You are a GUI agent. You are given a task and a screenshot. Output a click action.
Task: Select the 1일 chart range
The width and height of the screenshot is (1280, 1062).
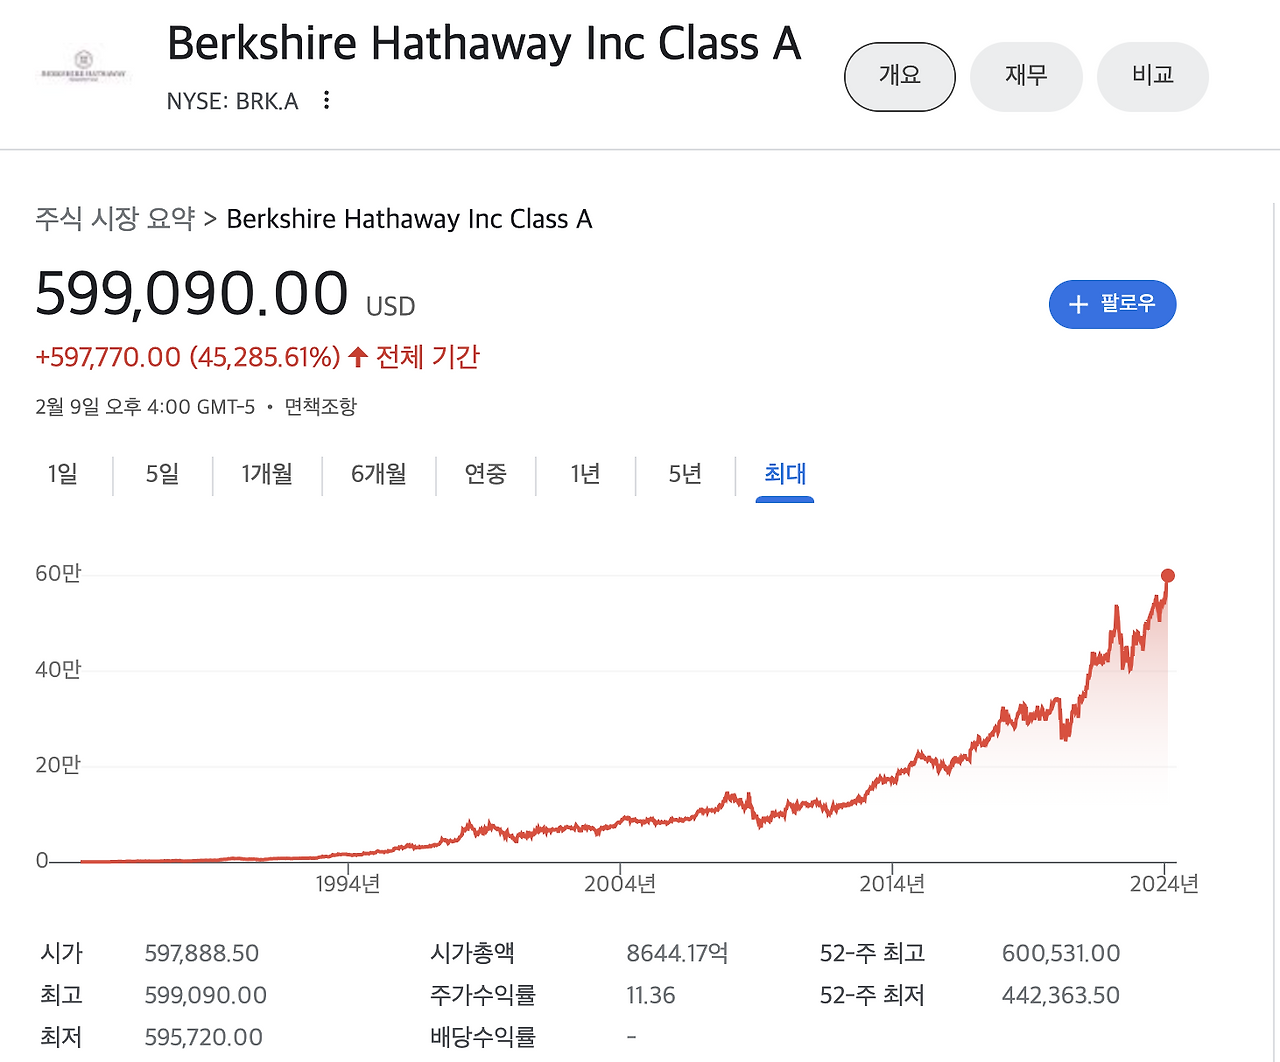(62, 474)
